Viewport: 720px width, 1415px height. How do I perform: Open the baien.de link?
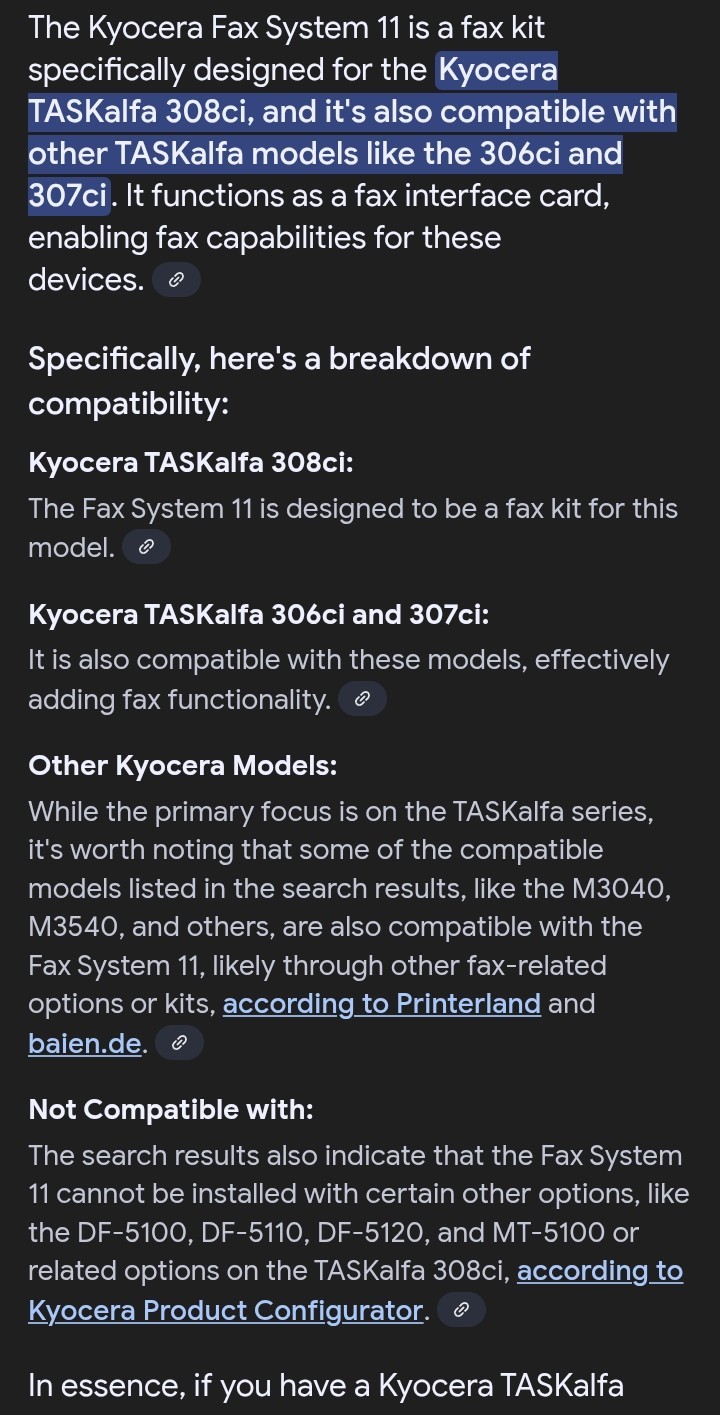[x=85, y=1043]
